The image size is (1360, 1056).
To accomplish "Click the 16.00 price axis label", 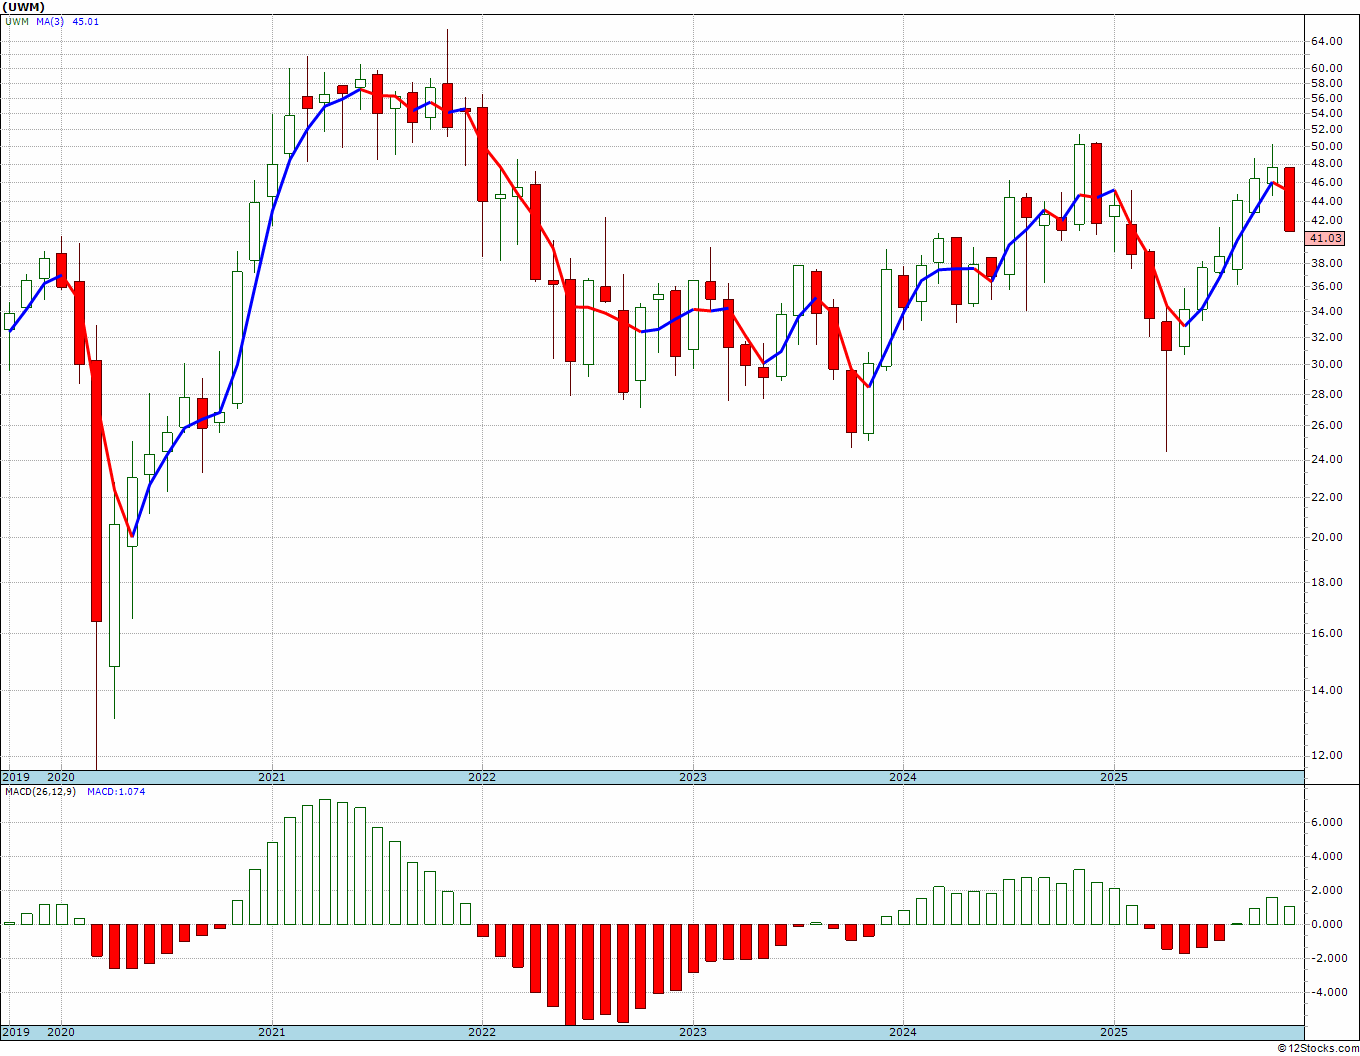I will point(1326,633).
